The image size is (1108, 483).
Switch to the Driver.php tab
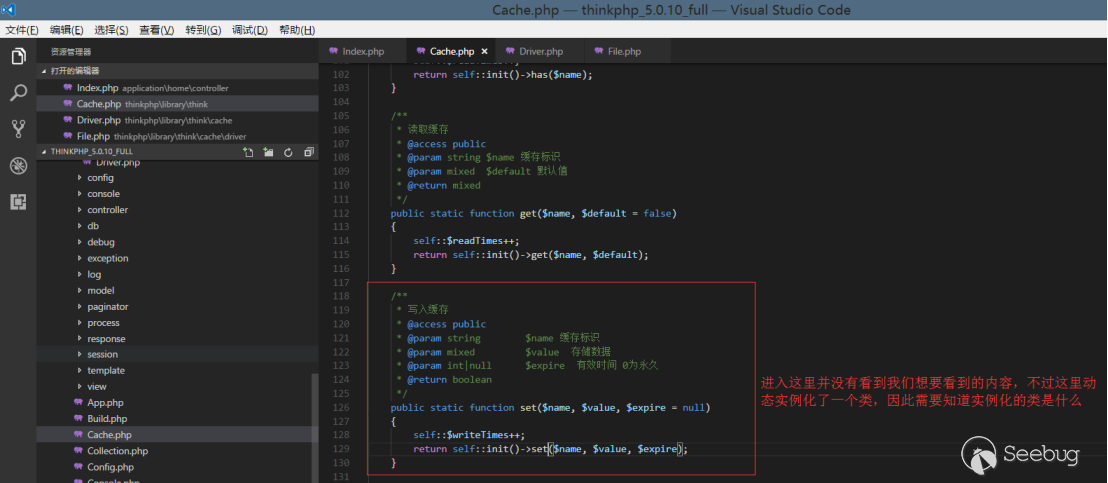click(541, 52)
